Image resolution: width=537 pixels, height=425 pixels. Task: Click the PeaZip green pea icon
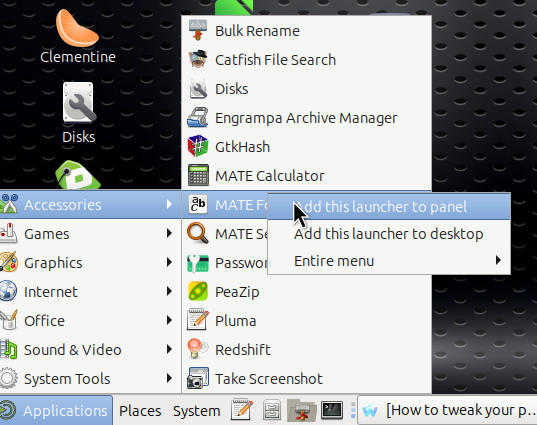pos(198,291)
